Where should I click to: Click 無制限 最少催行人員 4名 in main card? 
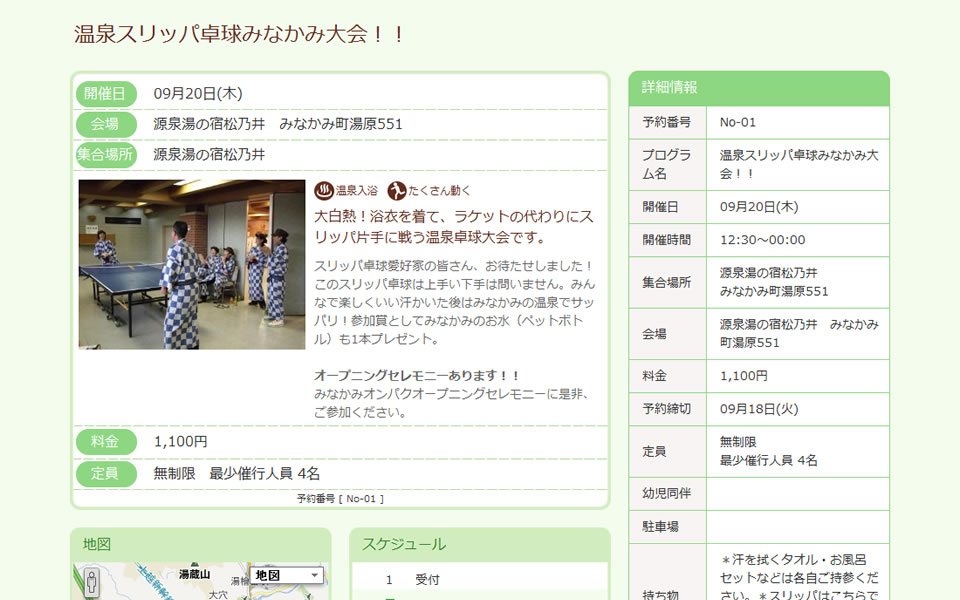tap(236, 473)
